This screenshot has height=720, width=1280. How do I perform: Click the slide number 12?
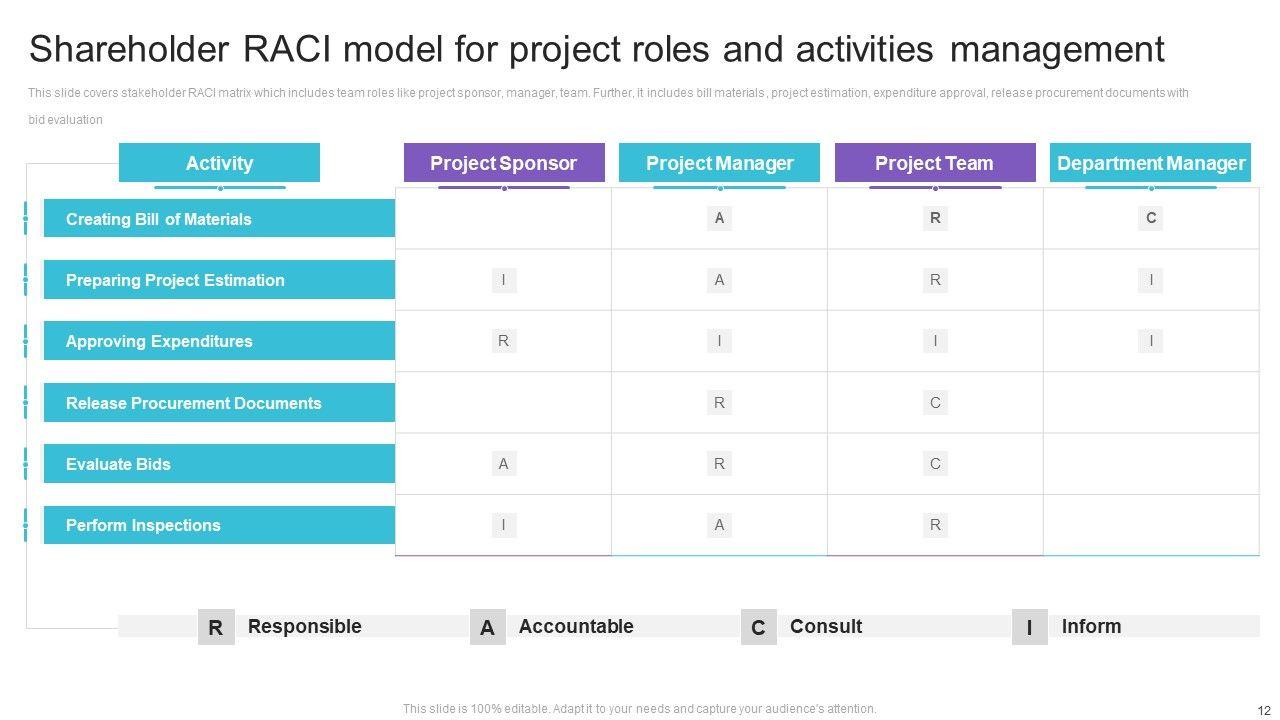(x=1264, y=710)
